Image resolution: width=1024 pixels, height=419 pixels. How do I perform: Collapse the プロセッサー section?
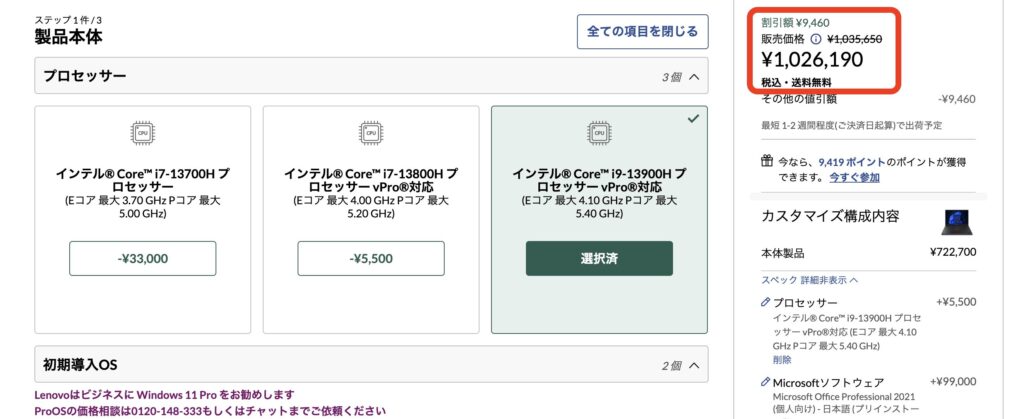(694, 76)
